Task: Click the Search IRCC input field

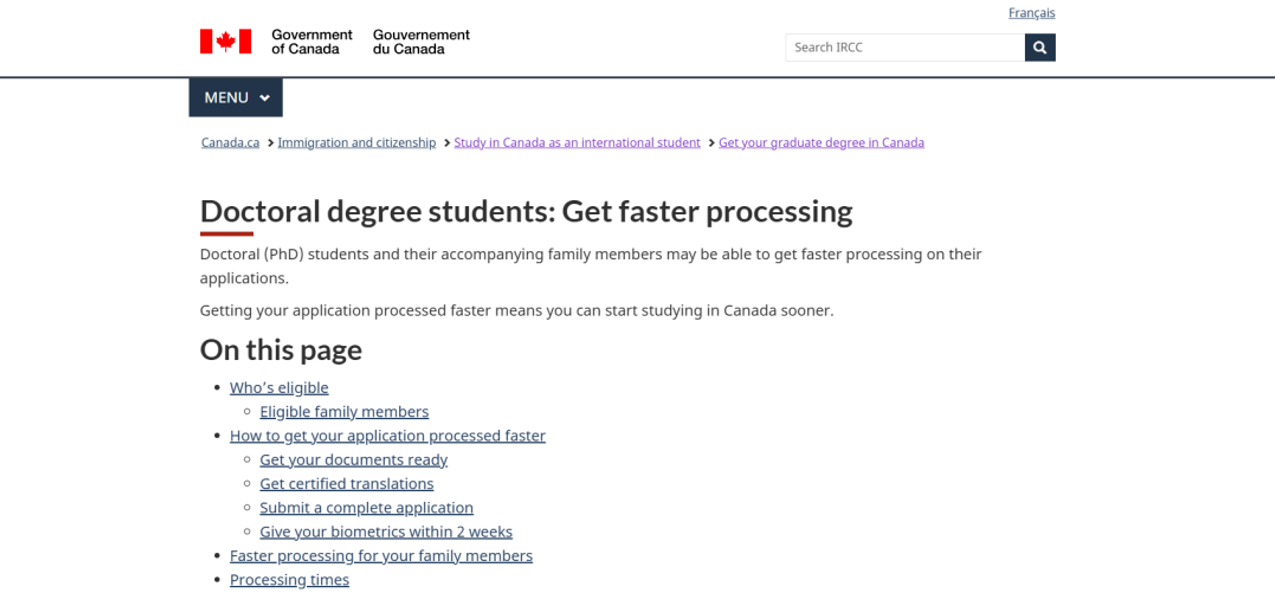Action: (x=905, y=47)
